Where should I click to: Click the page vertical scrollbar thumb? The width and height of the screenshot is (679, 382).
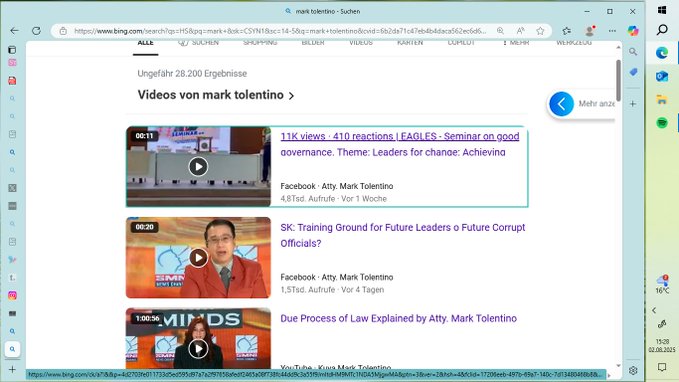618,81
